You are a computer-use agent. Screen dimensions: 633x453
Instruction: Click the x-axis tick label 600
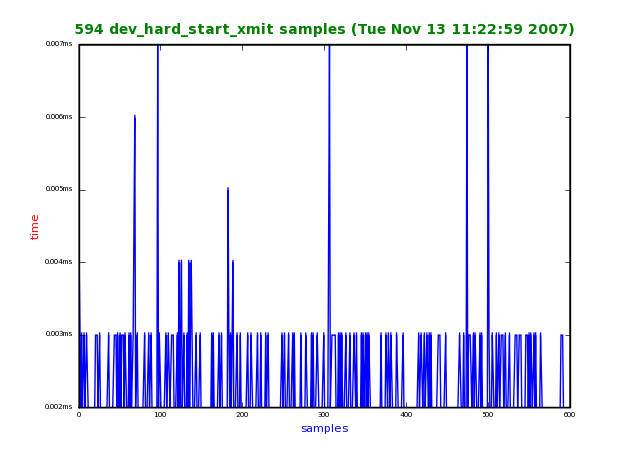click(569, 415)
